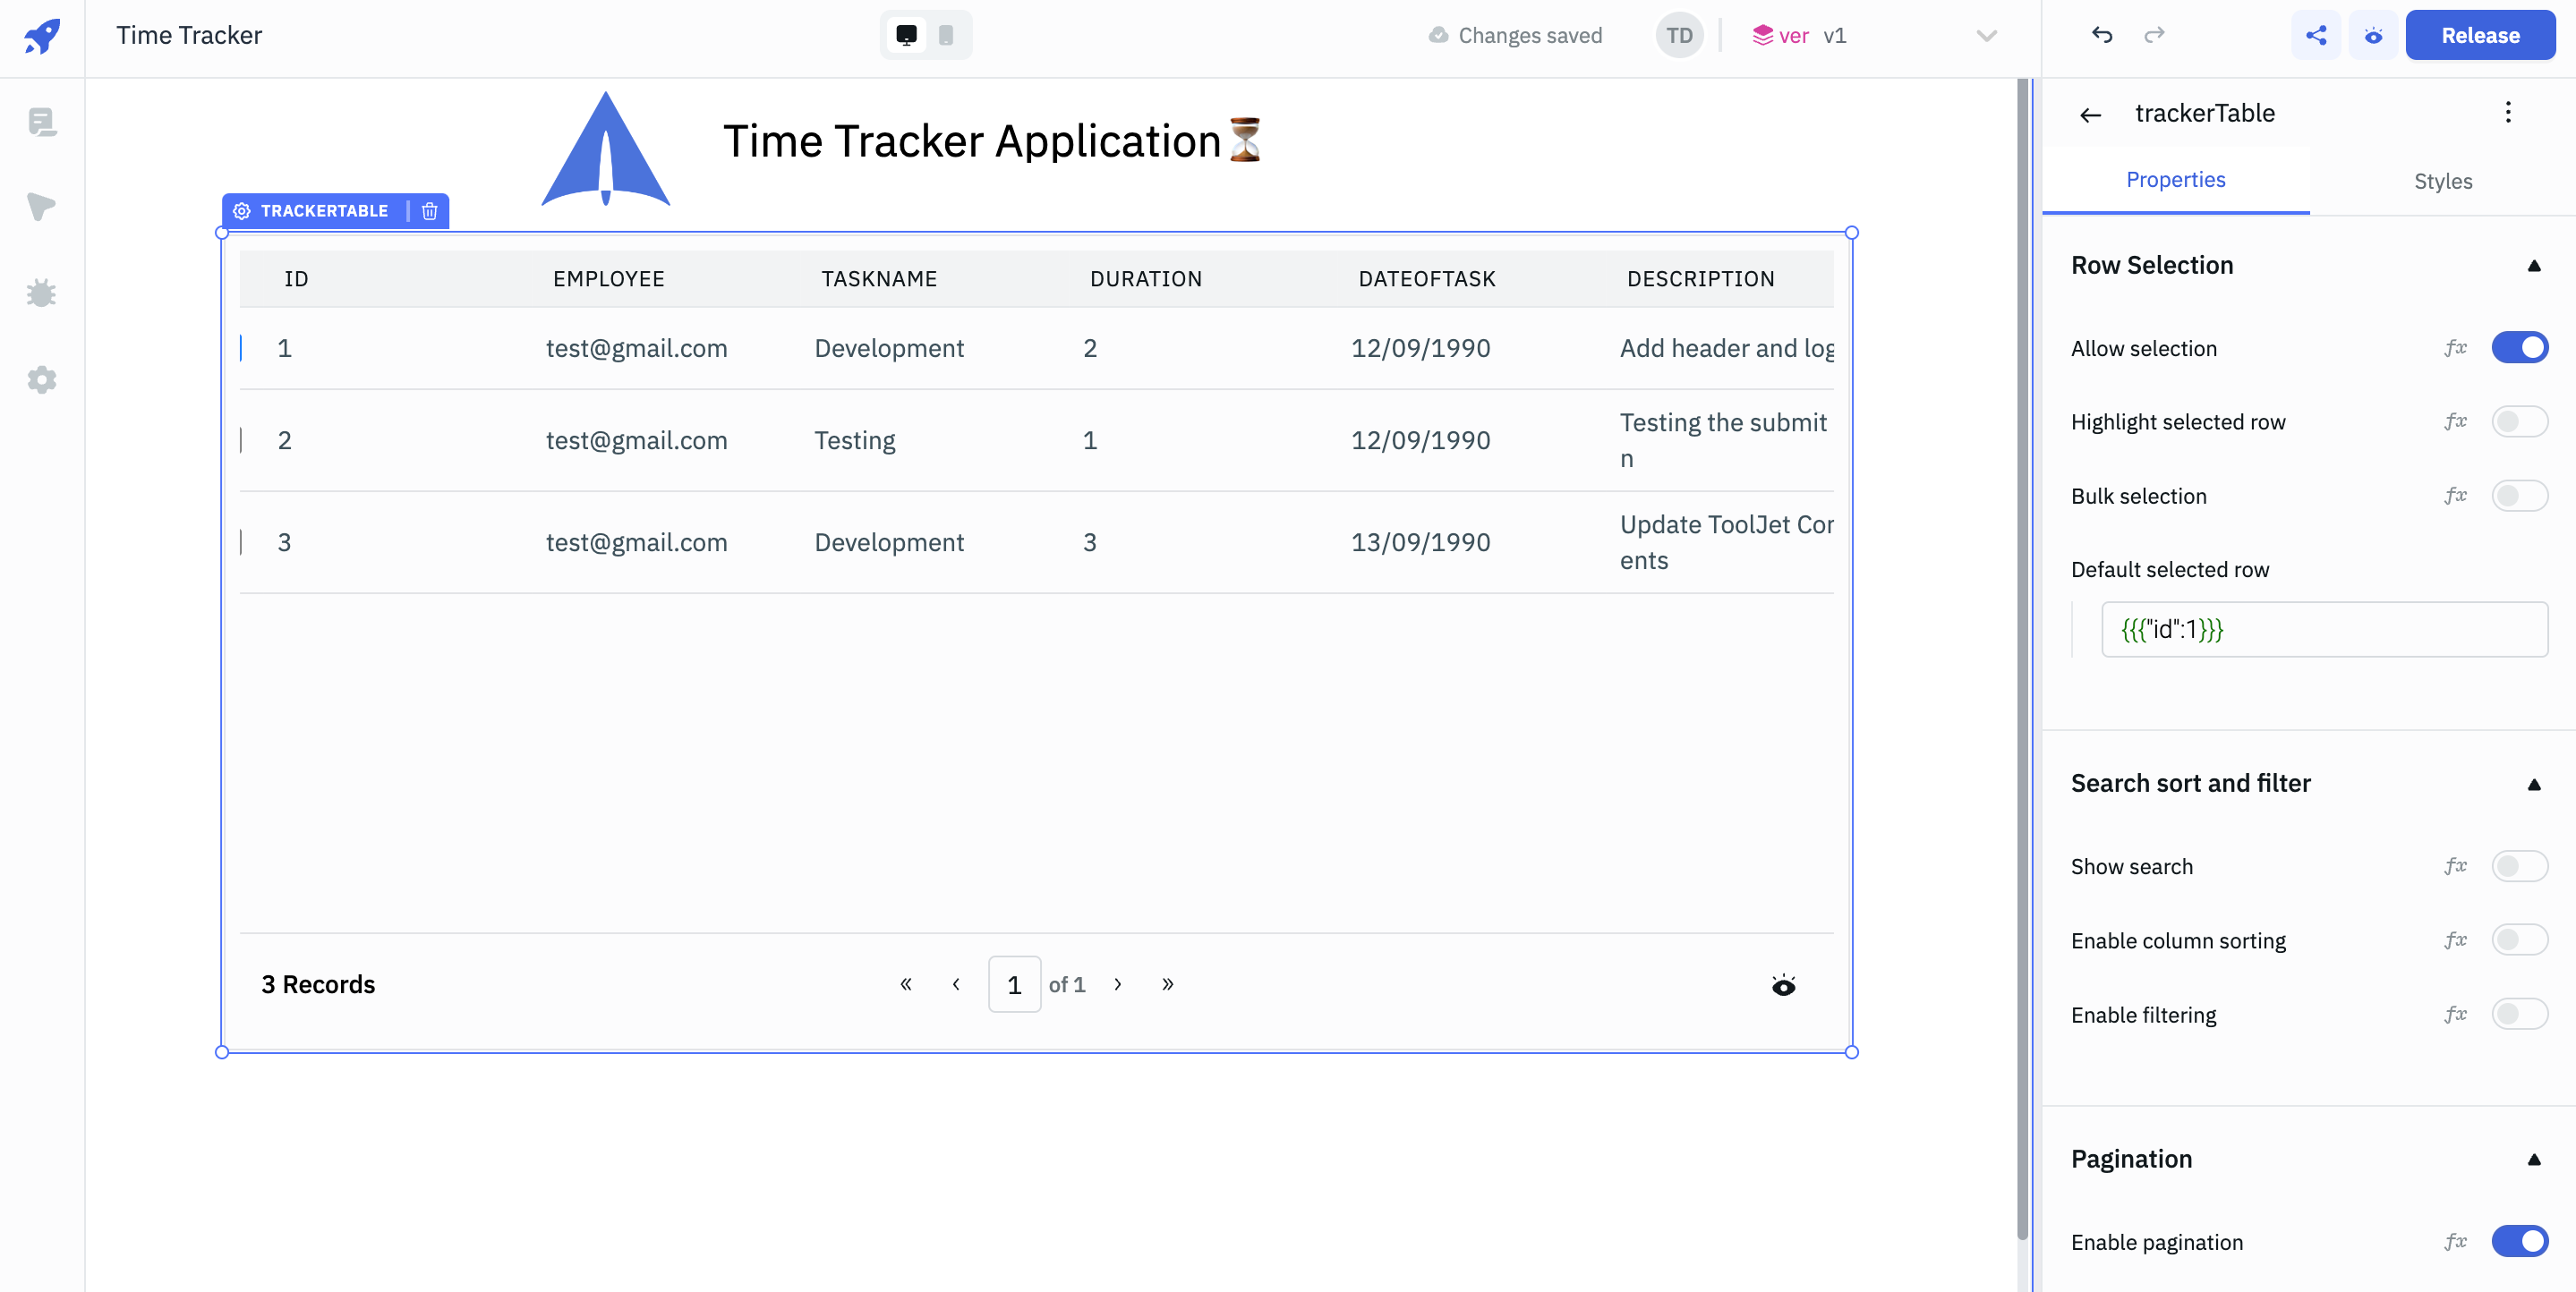Click the Release button
Image resolution: width=2576 pixels, height=1292 pixels.
point(2479,36)
